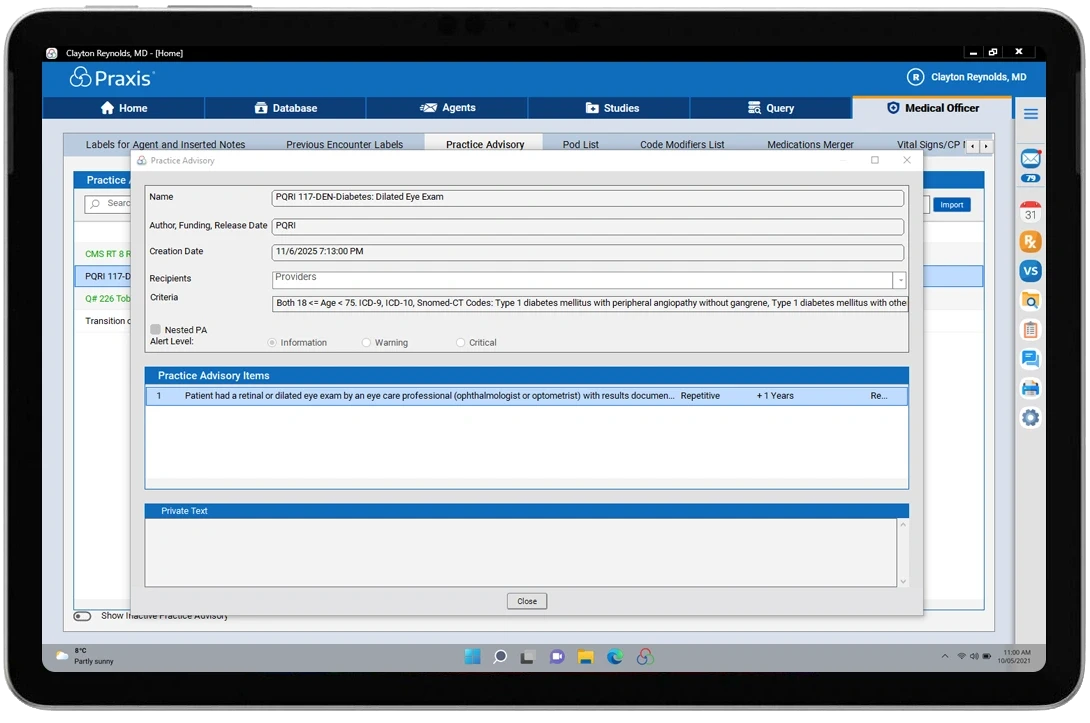Select the Critical alert level radio button
1090x723 pixels.
pos(458,342)
